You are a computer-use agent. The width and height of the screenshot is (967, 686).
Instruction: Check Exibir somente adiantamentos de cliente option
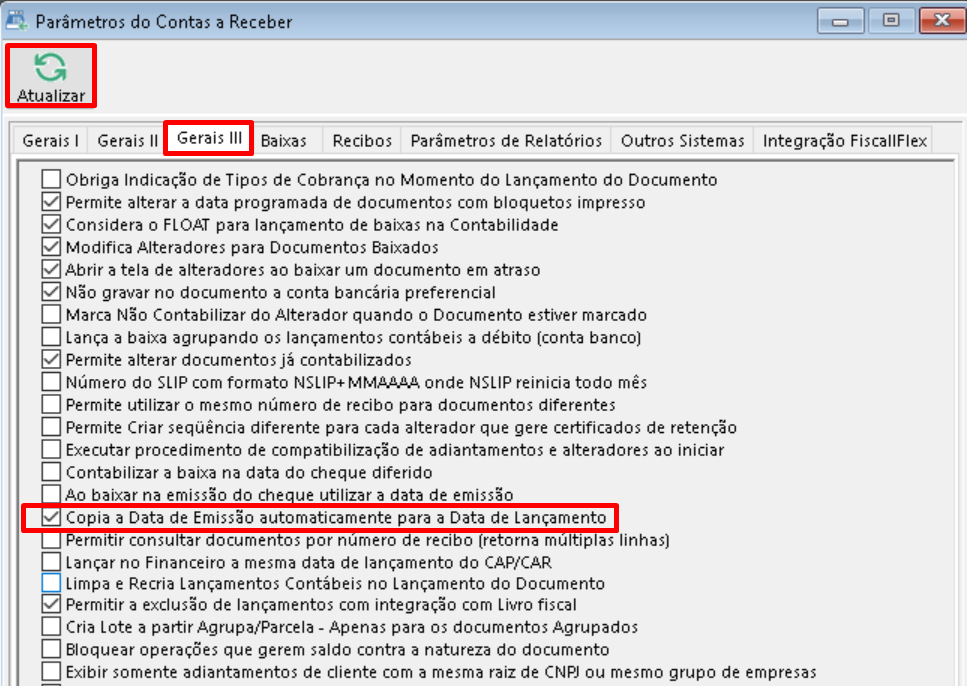51,672
